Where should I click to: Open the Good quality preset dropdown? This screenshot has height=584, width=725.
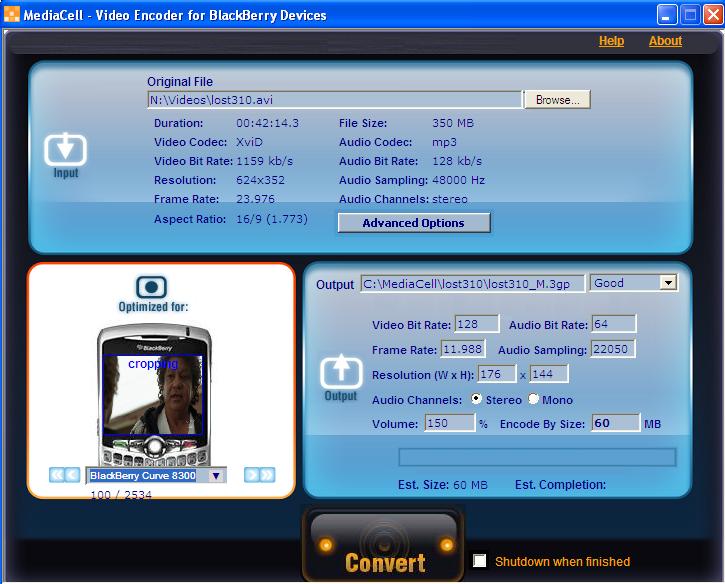(668, 283)
